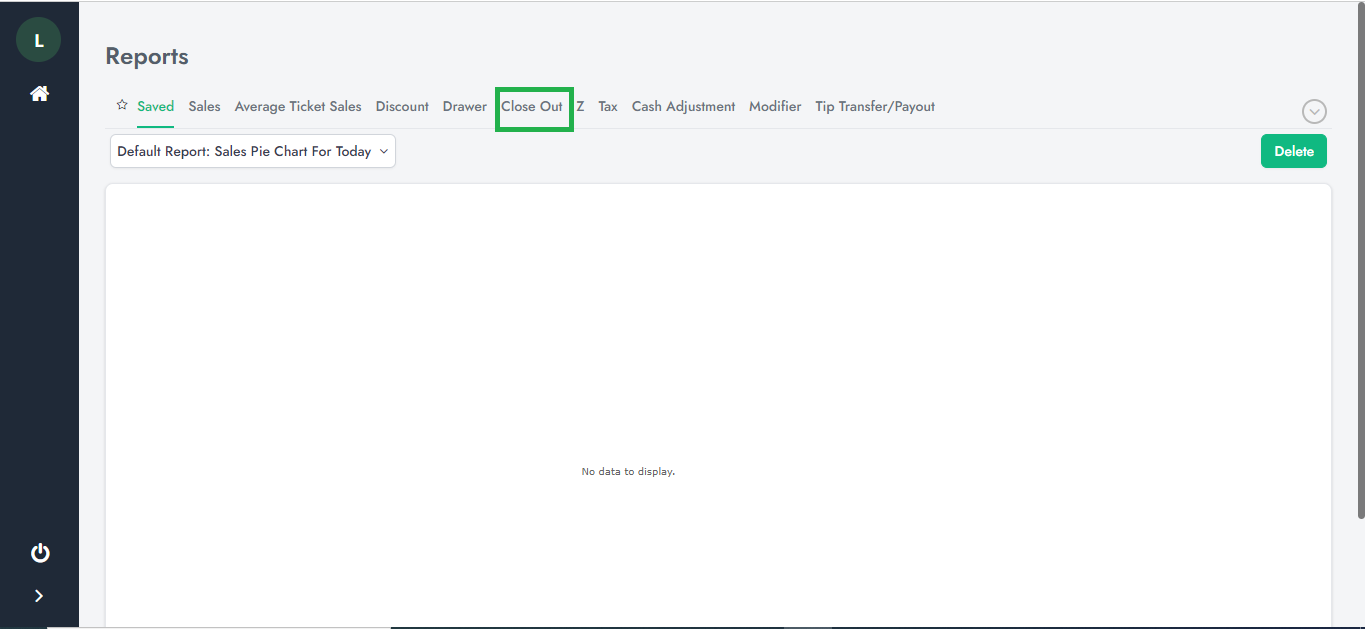
Task: Expand the sidebar with arrow chevron
Action: [x=39, y=596]
